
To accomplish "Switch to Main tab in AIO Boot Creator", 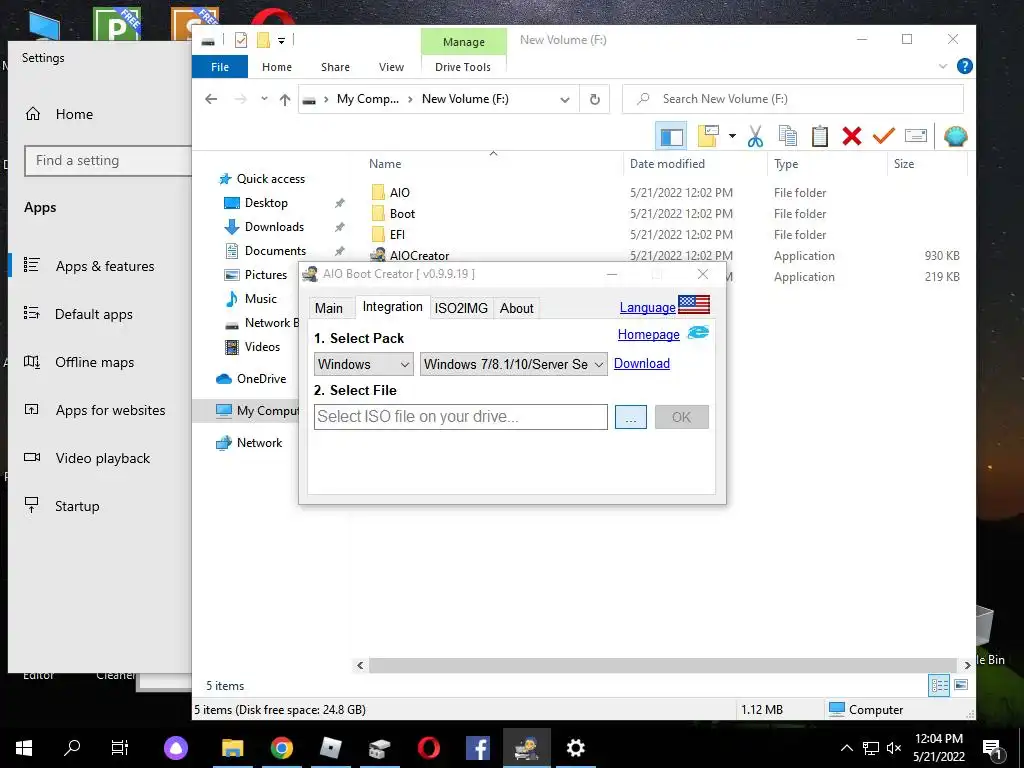I will pyautogui.click(x=328, y=308).
